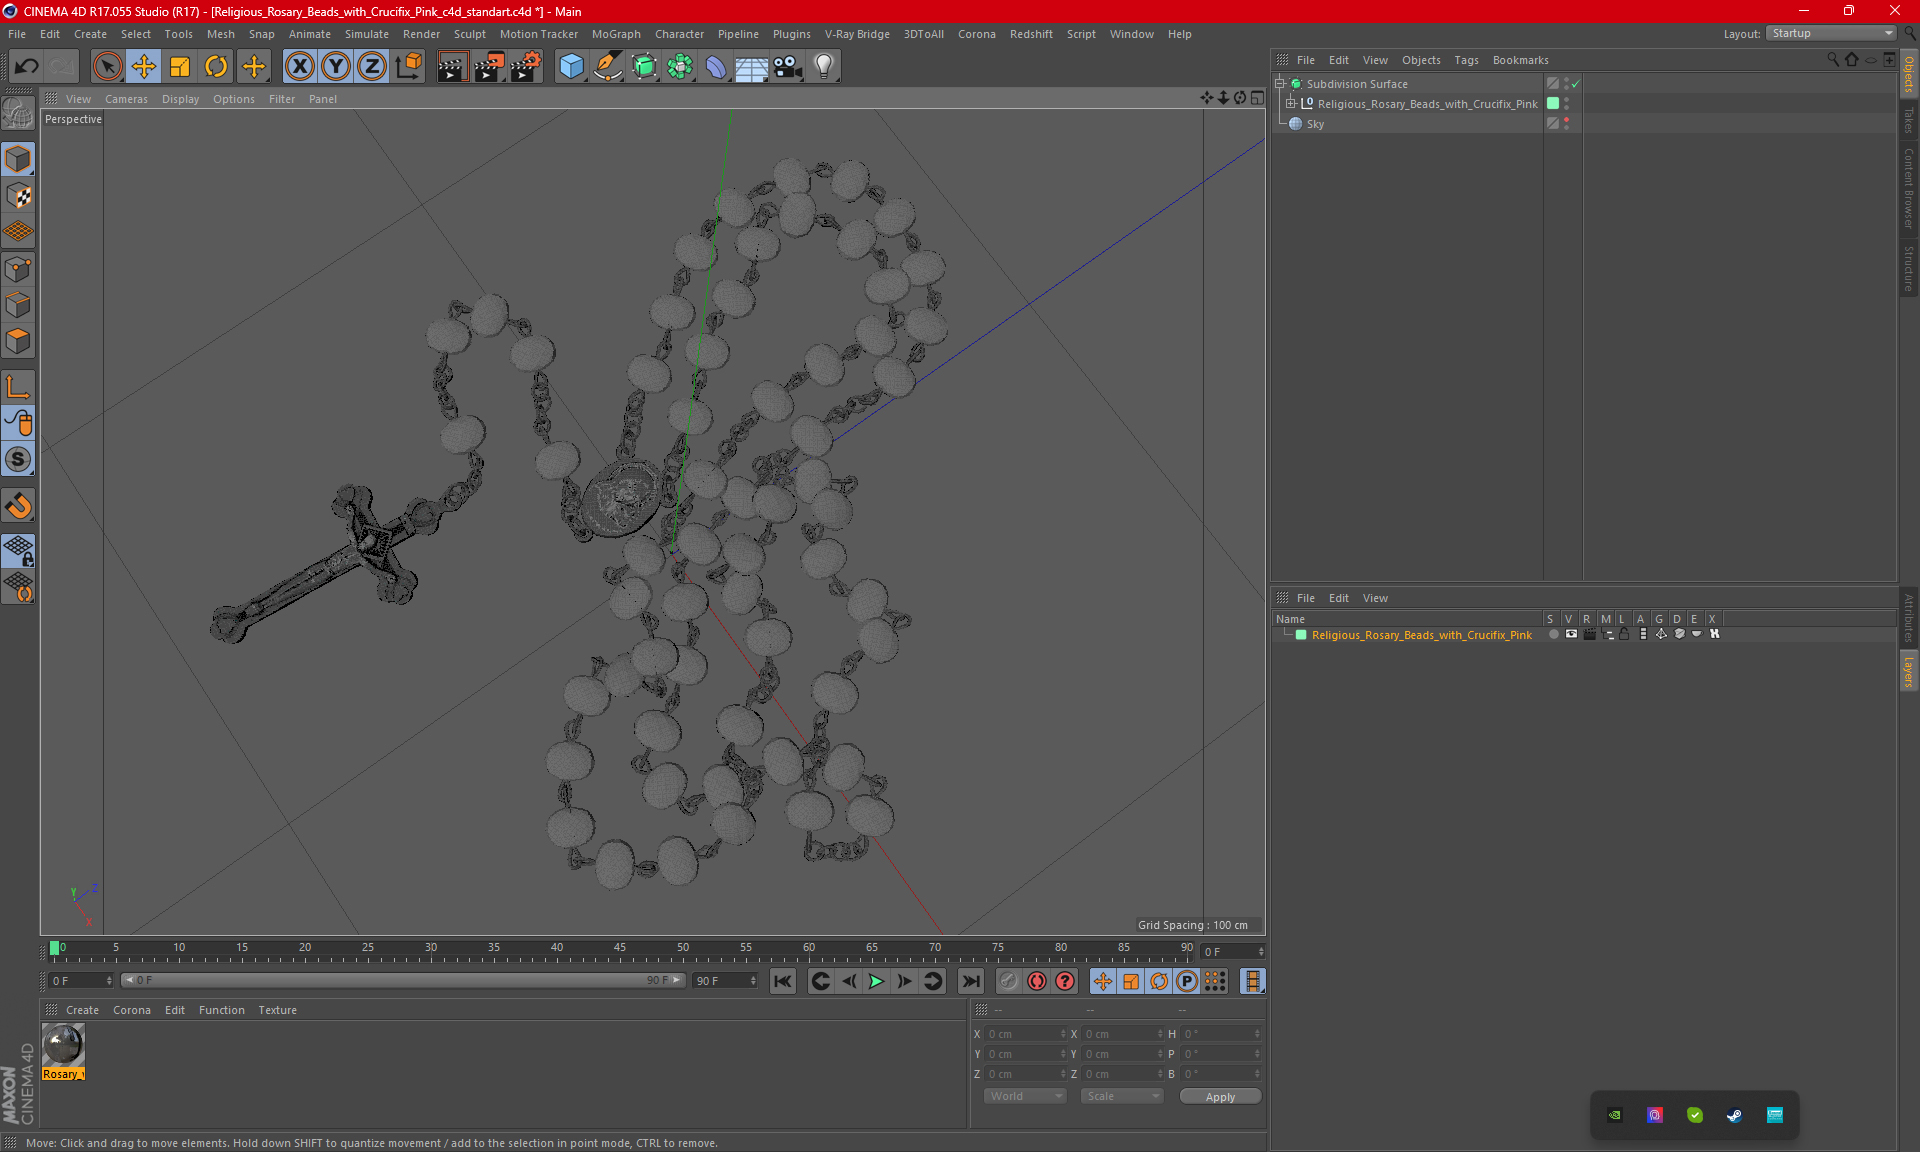Toggle Enable Snap magnet icon
Screen dimensions: 1920x1152
(x=18, y=506)
